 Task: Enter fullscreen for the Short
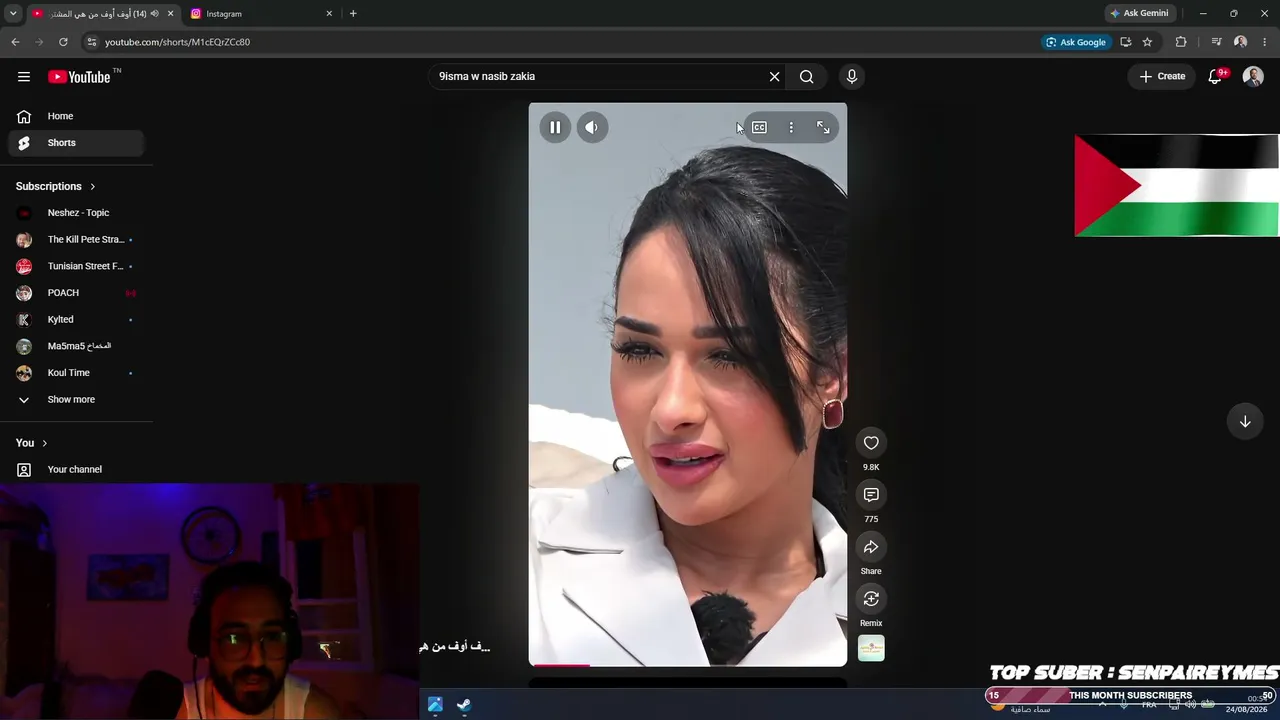[x=823, y=127]
